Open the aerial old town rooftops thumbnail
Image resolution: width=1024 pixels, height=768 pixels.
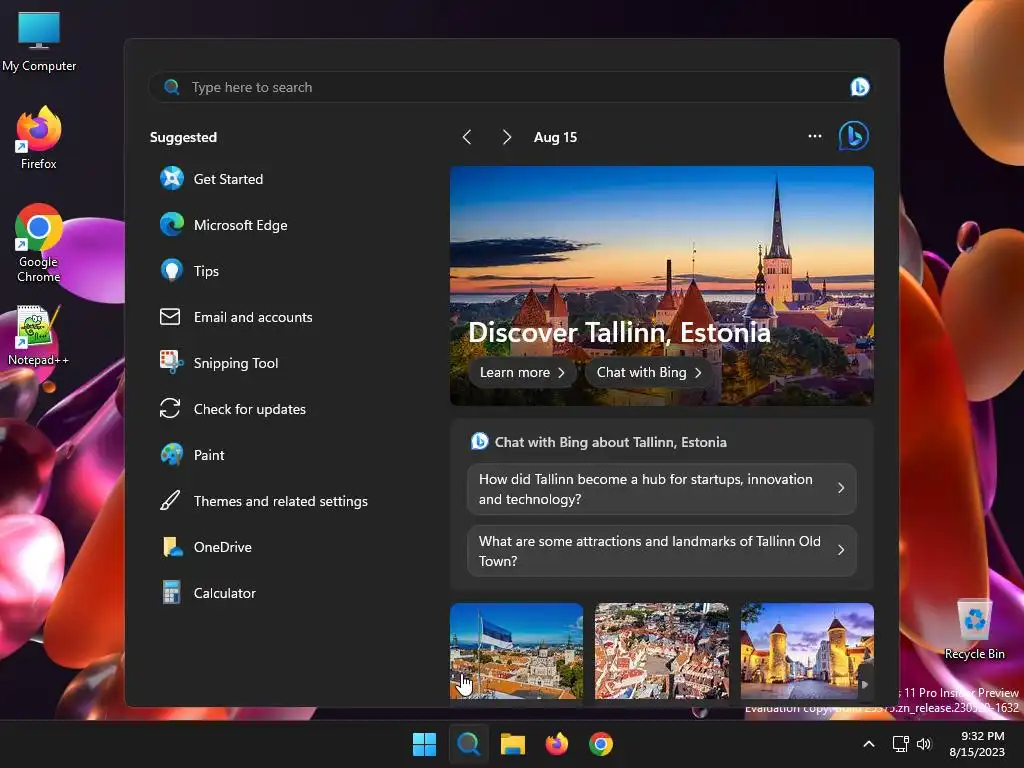(662, 651)
